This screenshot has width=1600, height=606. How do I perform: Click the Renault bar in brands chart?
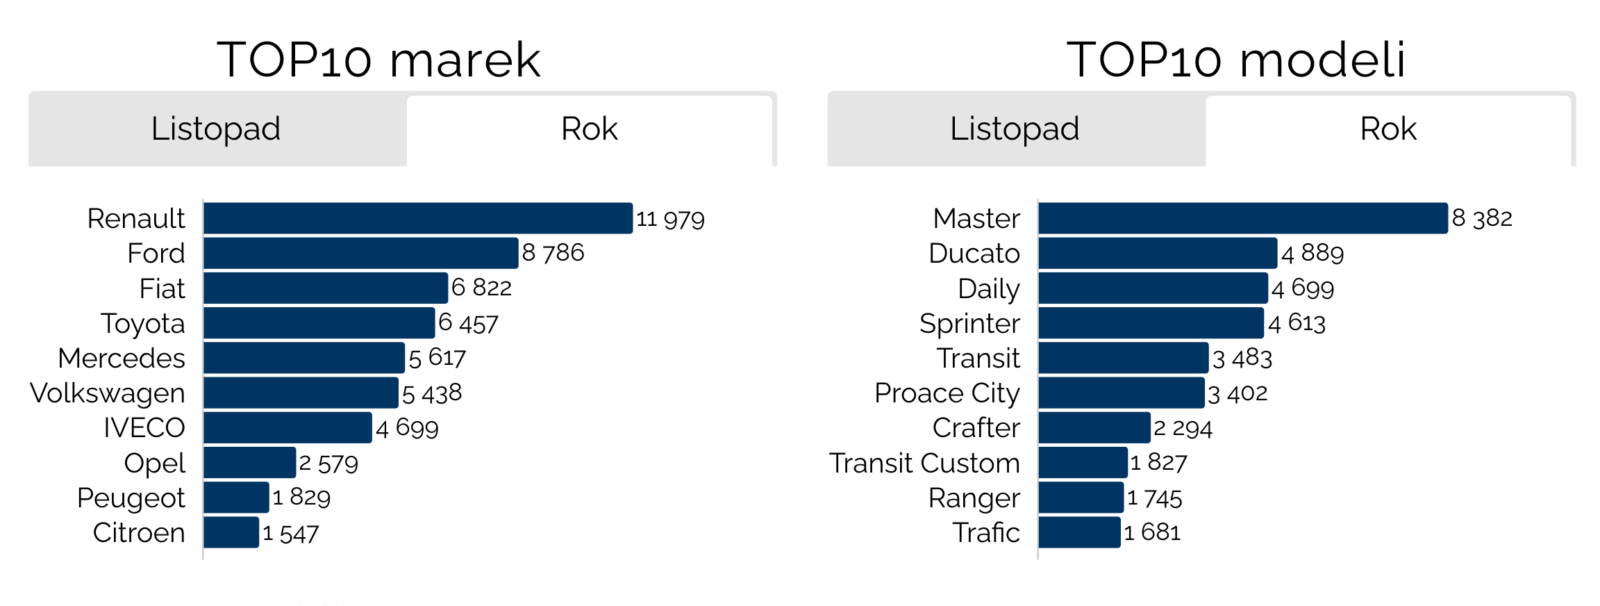click(x=418, y=218)
